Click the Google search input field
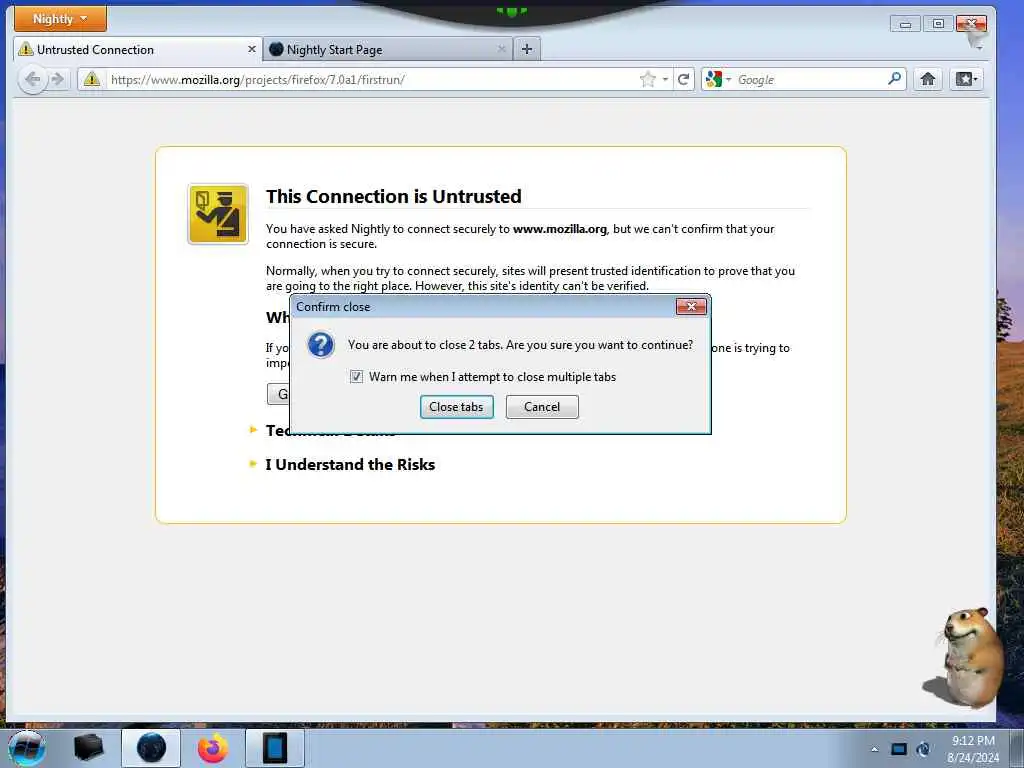This screenshot has width=1024, height=768. pyautogui.click(x=810, y=80)
